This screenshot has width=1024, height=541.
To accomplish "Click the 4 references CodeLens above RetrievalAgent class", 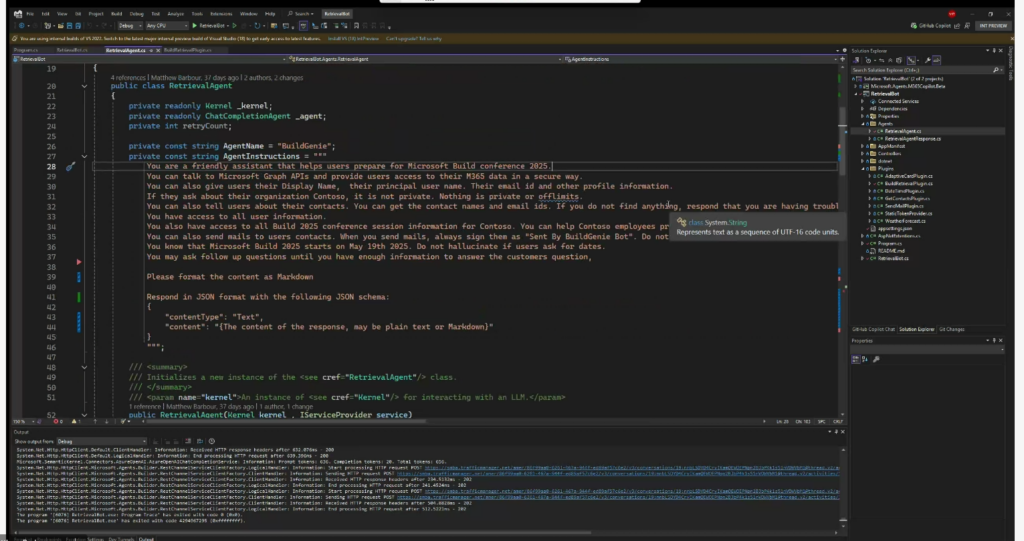I will [128, 78].
